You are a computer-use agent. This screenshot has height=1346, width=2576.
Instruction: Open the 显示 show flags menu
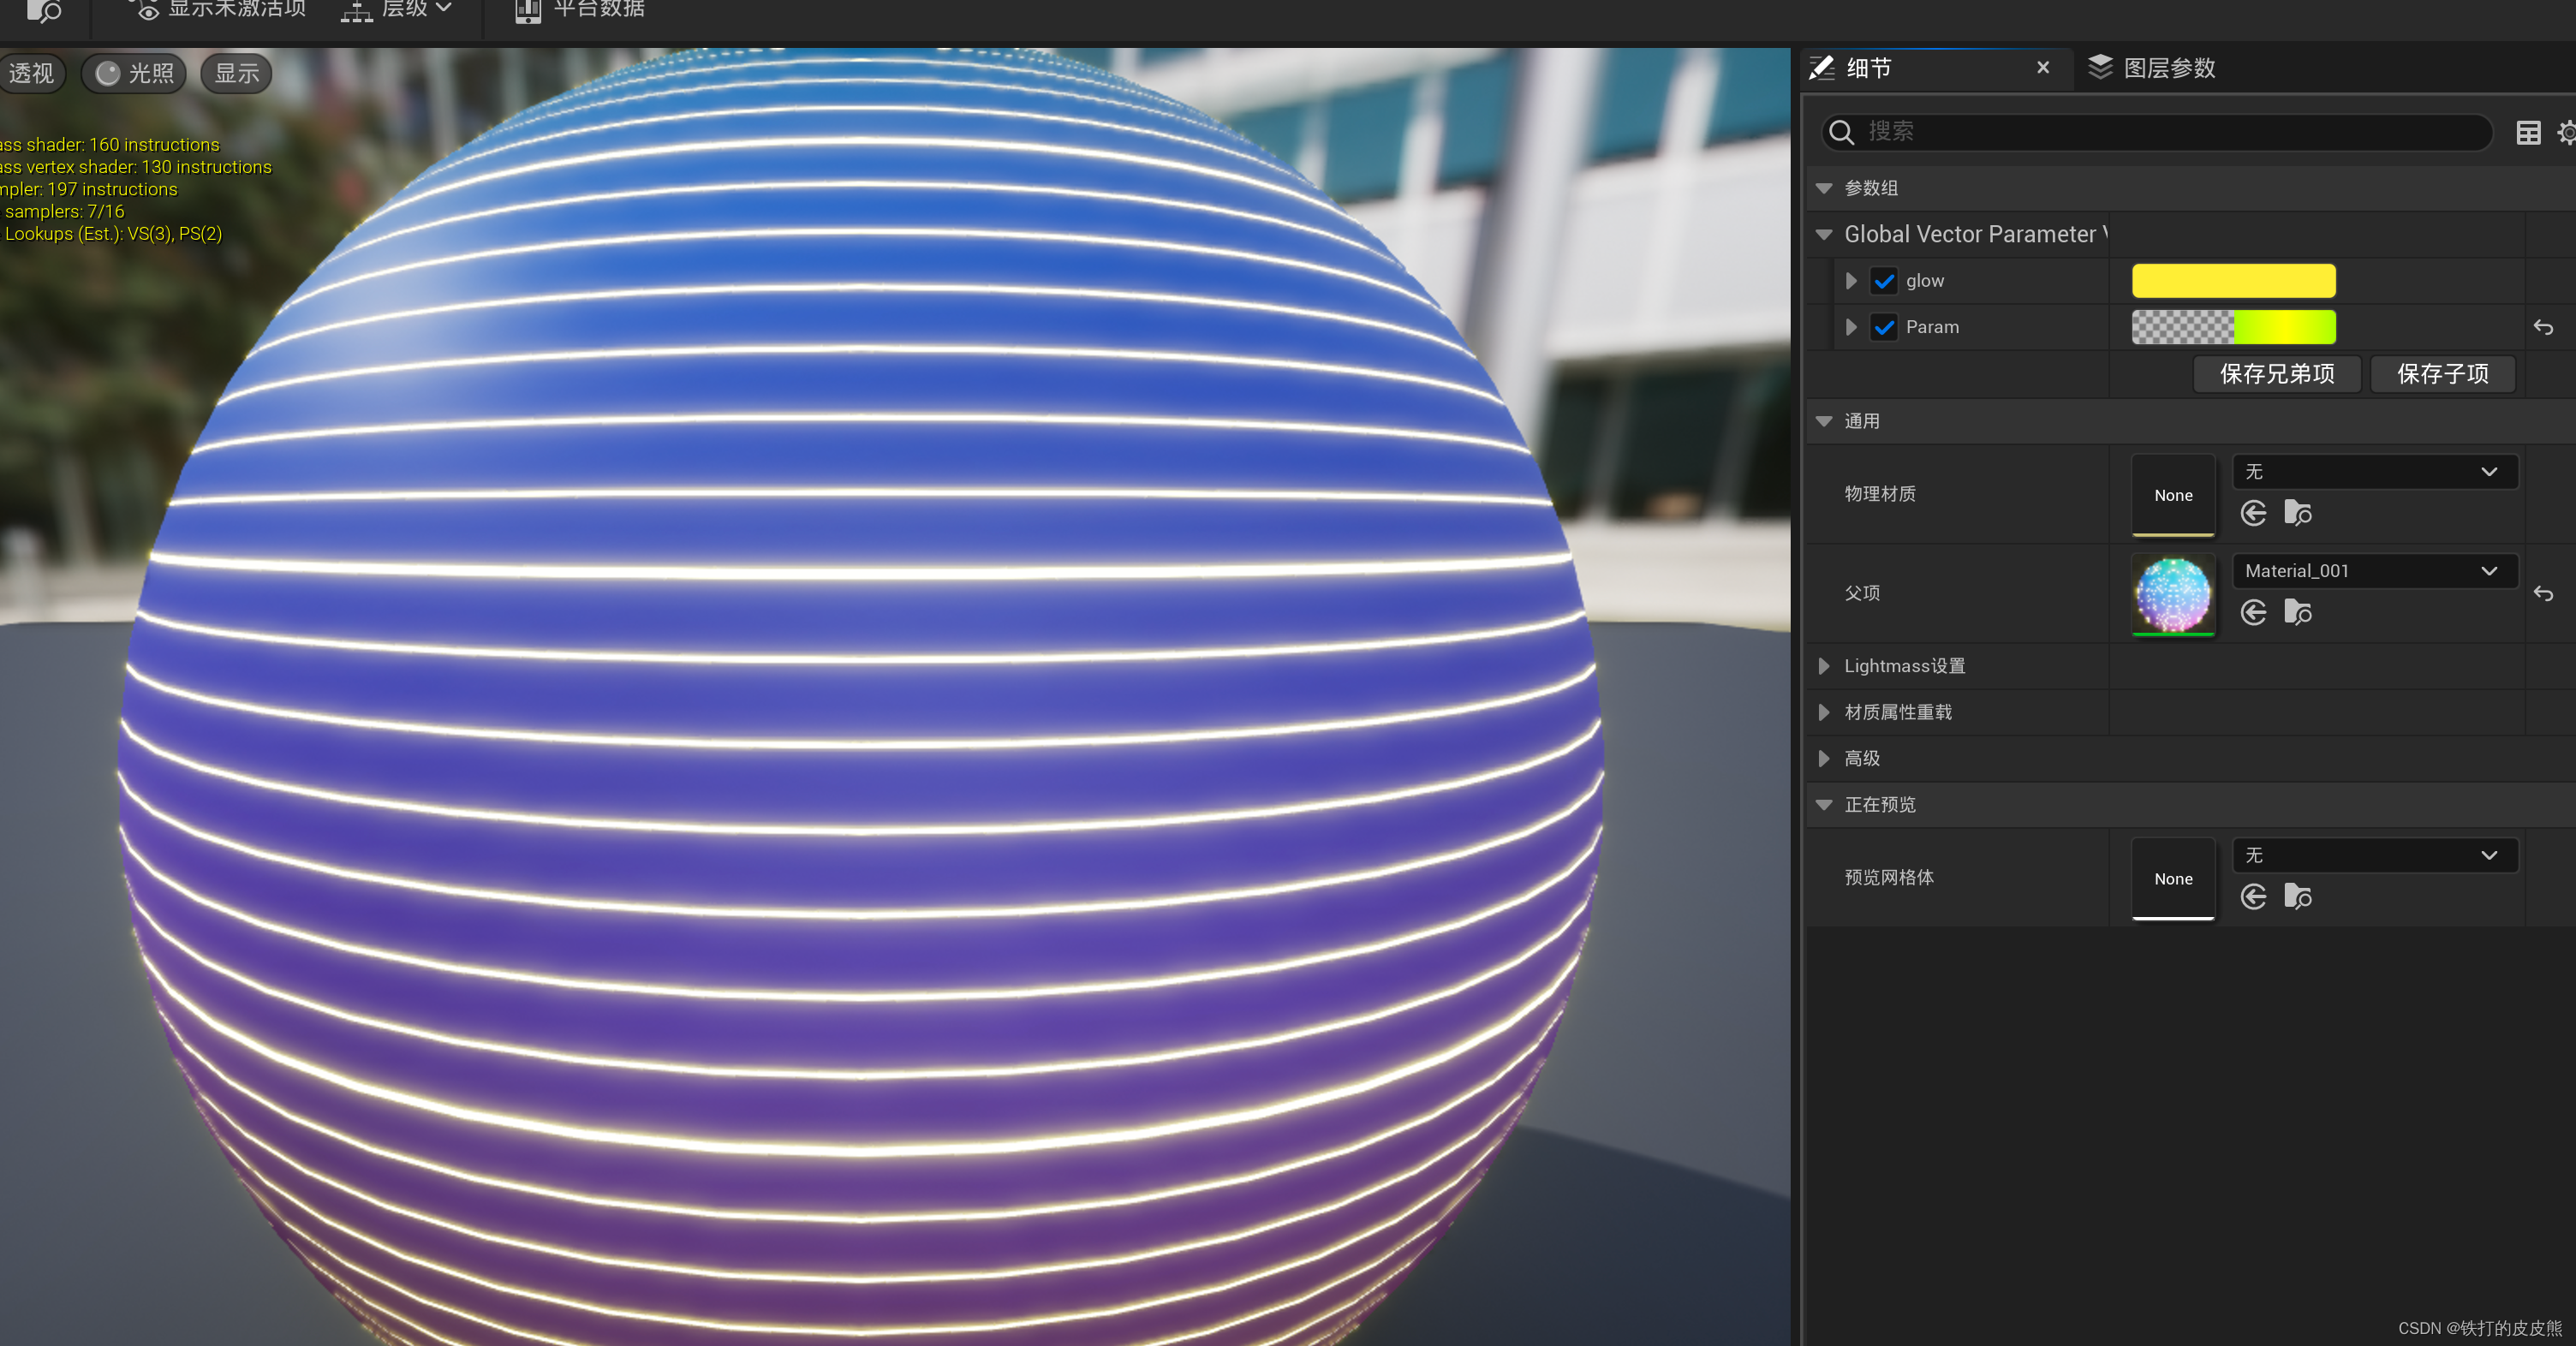(236, 73)
